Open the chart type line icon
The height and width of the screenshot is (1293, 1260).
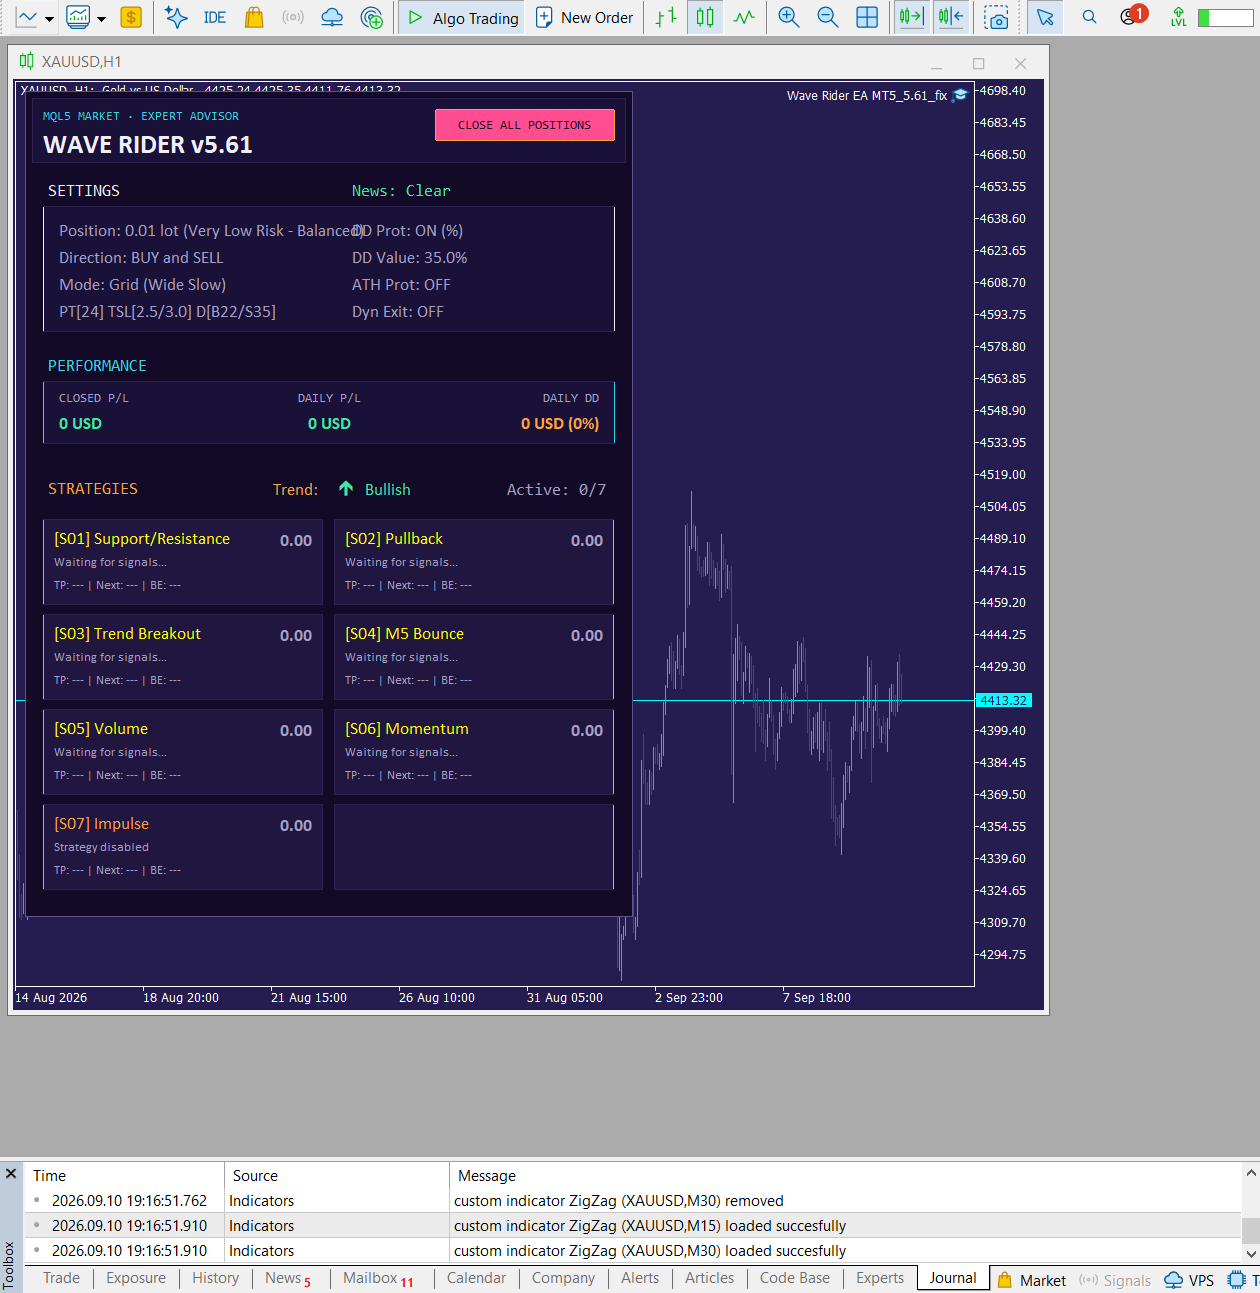(27, 17)
